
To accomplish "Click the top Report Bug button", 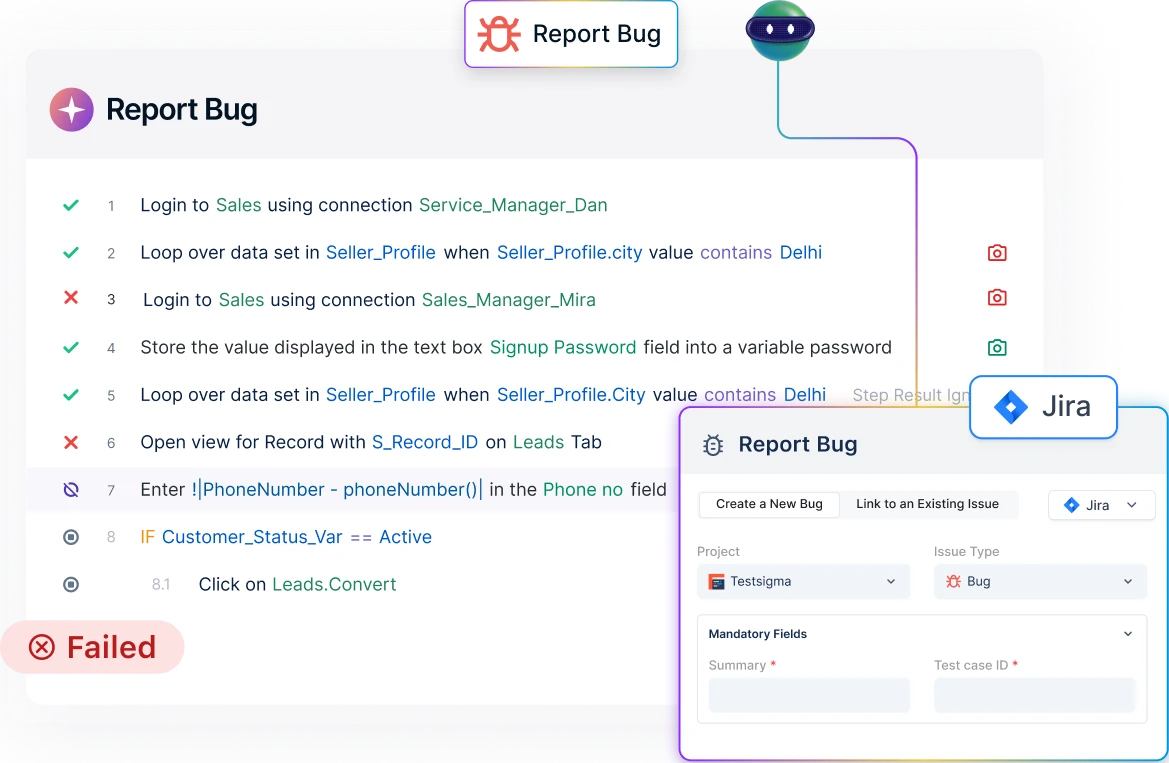I will click(x=571, y=34).
